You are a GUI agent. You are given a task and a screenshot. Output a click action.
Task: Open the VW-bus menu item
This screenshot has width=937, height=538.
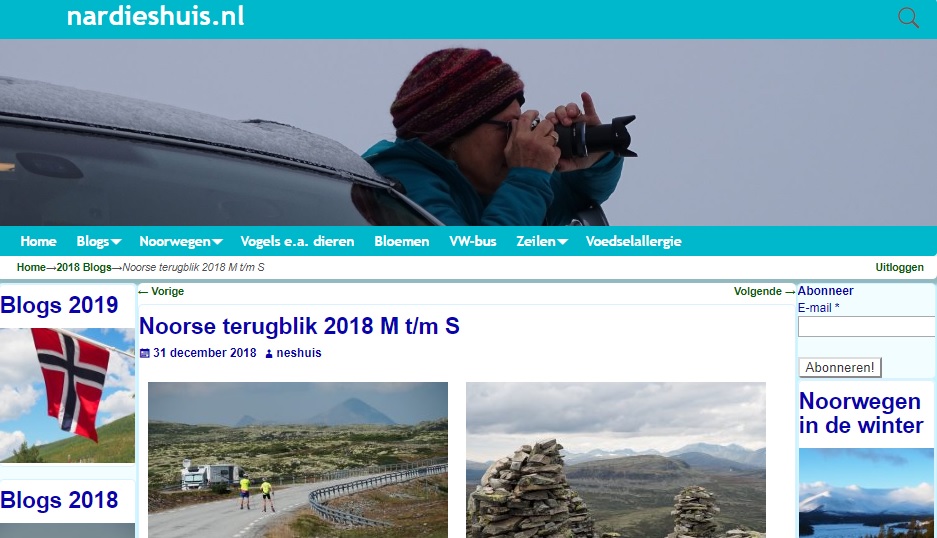coord(473,242)
